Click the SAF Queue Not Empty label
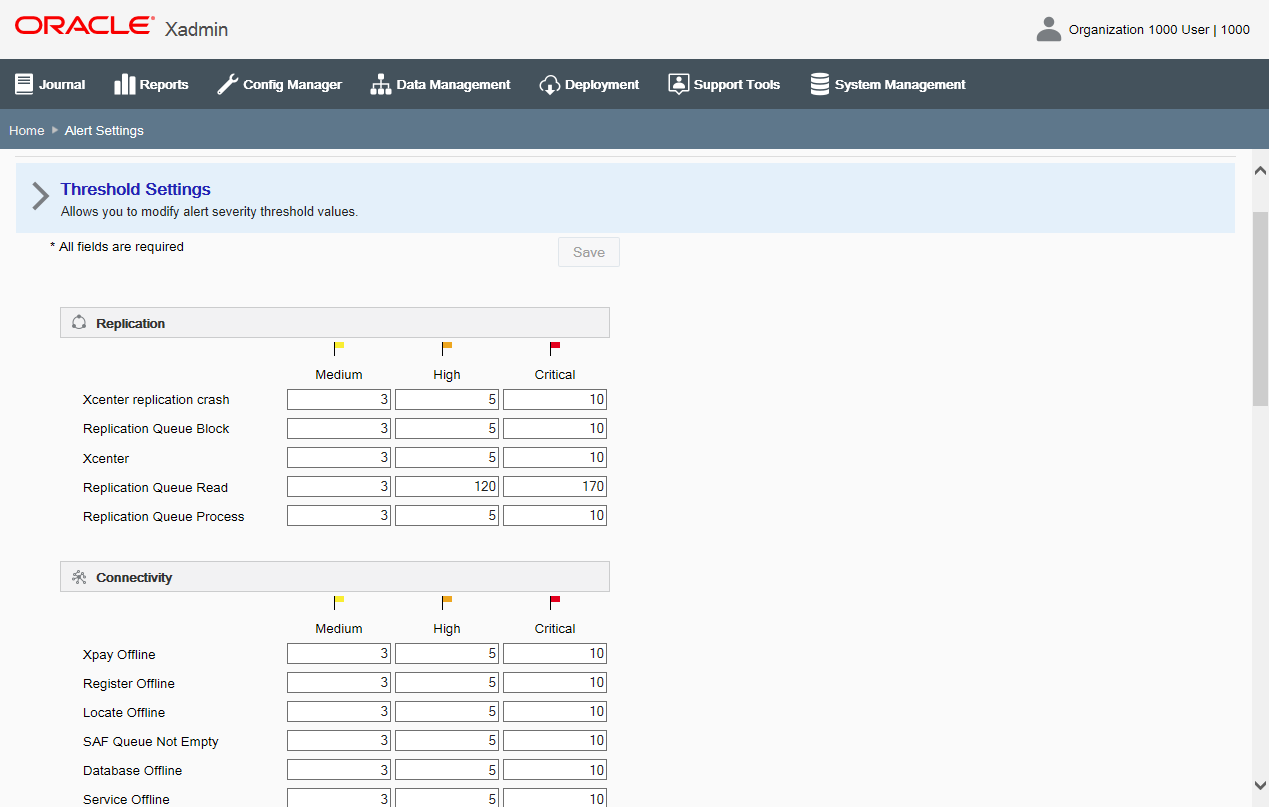This screenshot has width=1269, height=807. pyautogui.click(x=151, y=742)
